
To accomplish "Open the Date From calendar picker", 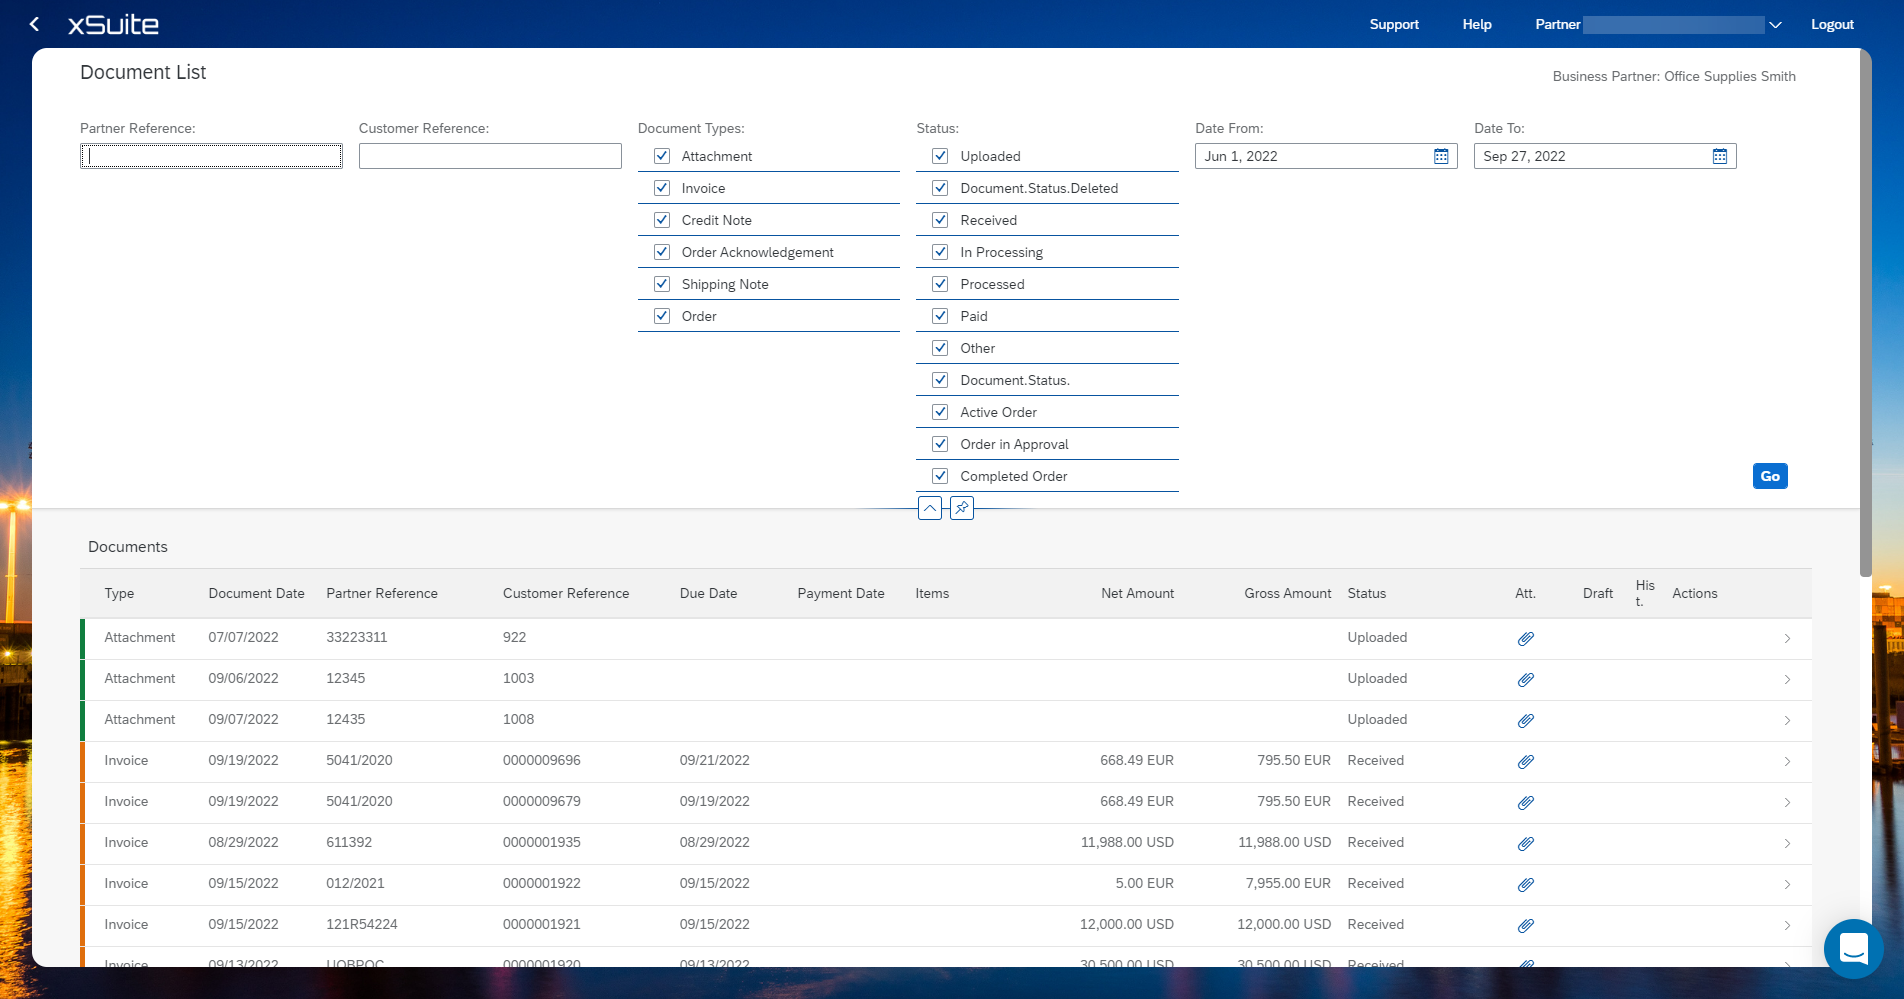I will coord(1441,156).
